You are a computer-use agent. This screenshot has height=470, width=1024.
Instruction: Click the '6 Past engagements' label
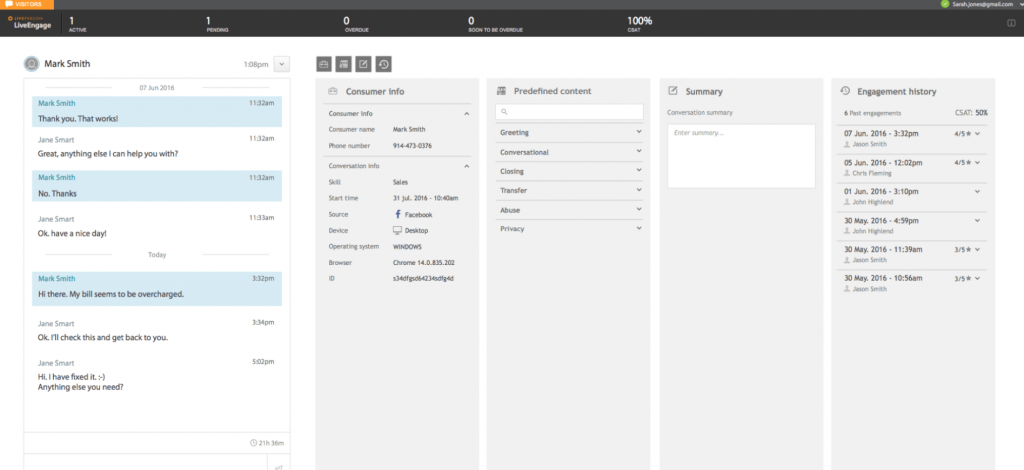click(872, 114)
